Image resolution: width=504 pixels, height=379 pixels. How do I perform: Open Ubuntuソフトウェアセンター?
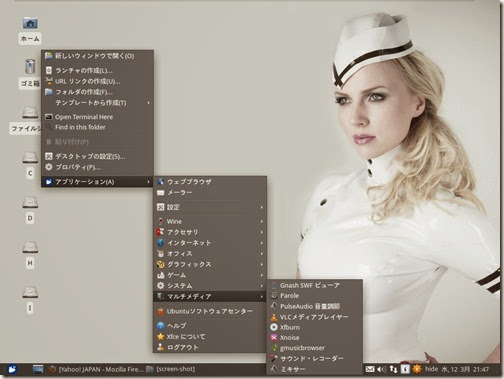(210, 311)
